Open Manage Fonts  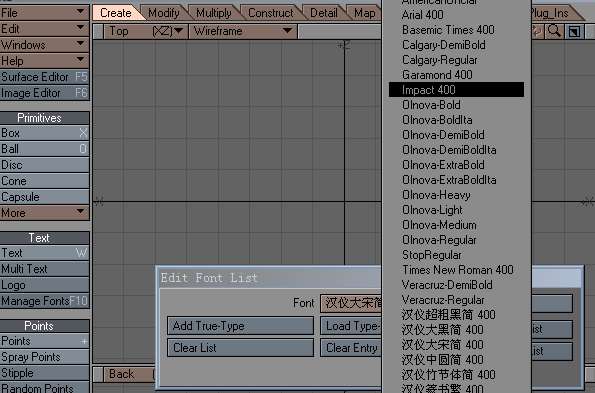click(45, 301)
